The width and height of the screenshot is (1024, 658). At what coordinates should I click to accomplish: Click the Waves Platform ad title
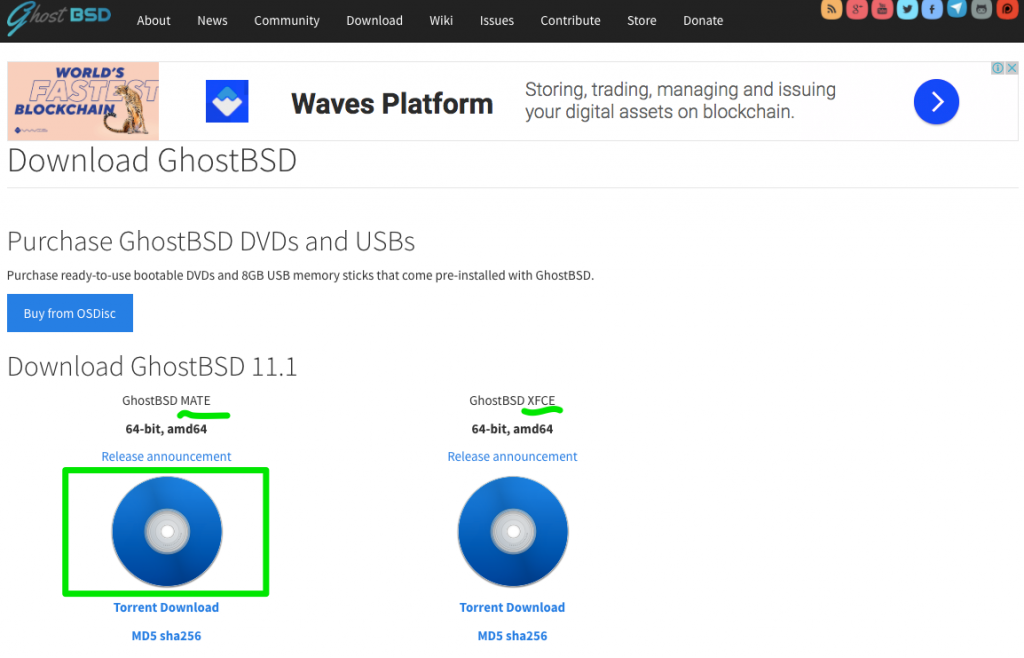pyautogui.click(x=392, y=103)
